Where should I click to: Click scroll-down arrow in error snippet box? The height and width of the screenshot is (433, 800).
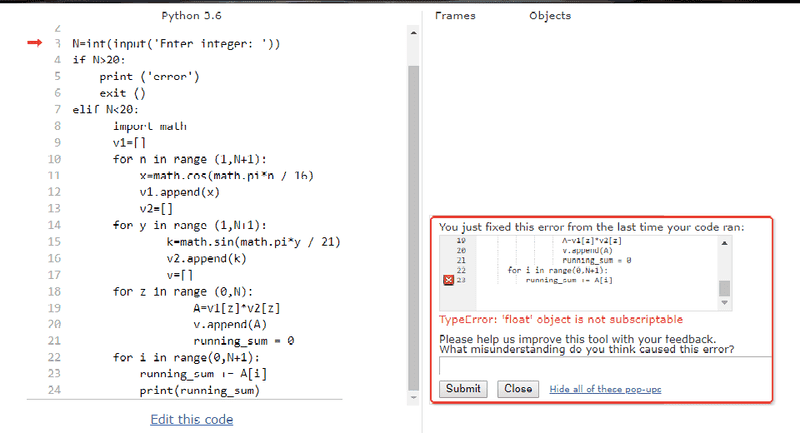click(x=724, y=303)
